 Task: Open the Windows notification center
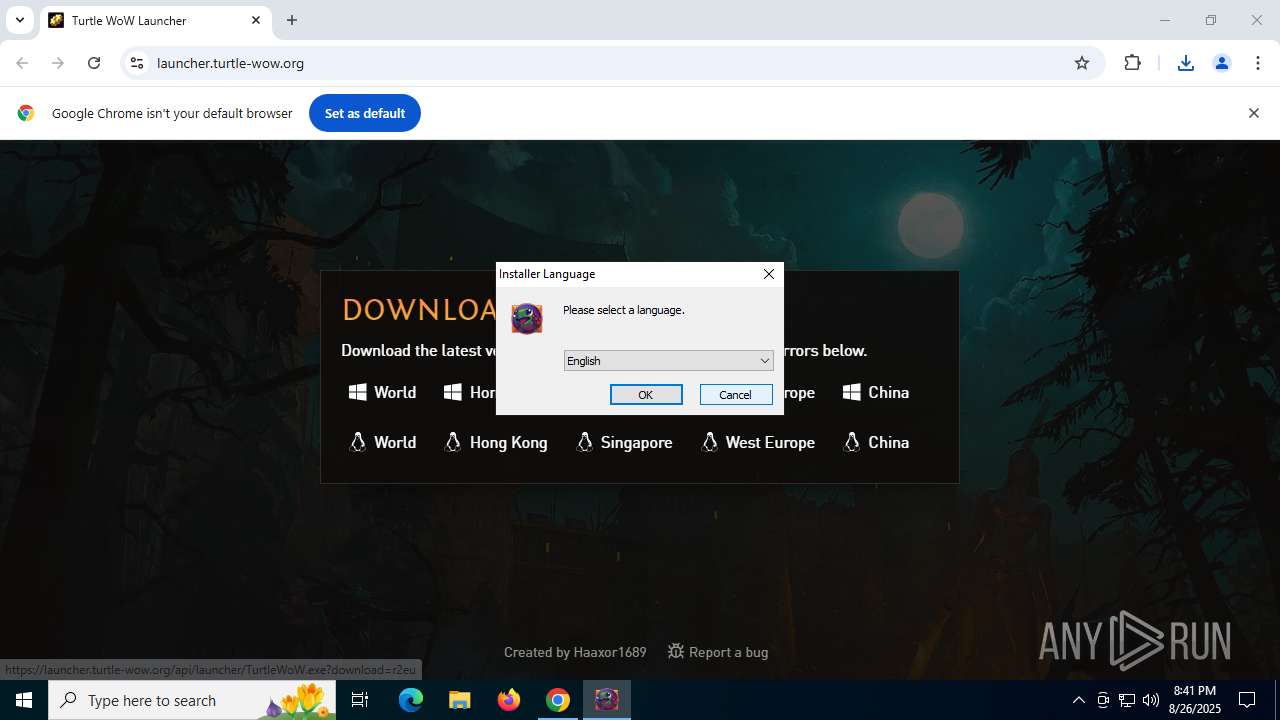click(x=1248, y=700)
